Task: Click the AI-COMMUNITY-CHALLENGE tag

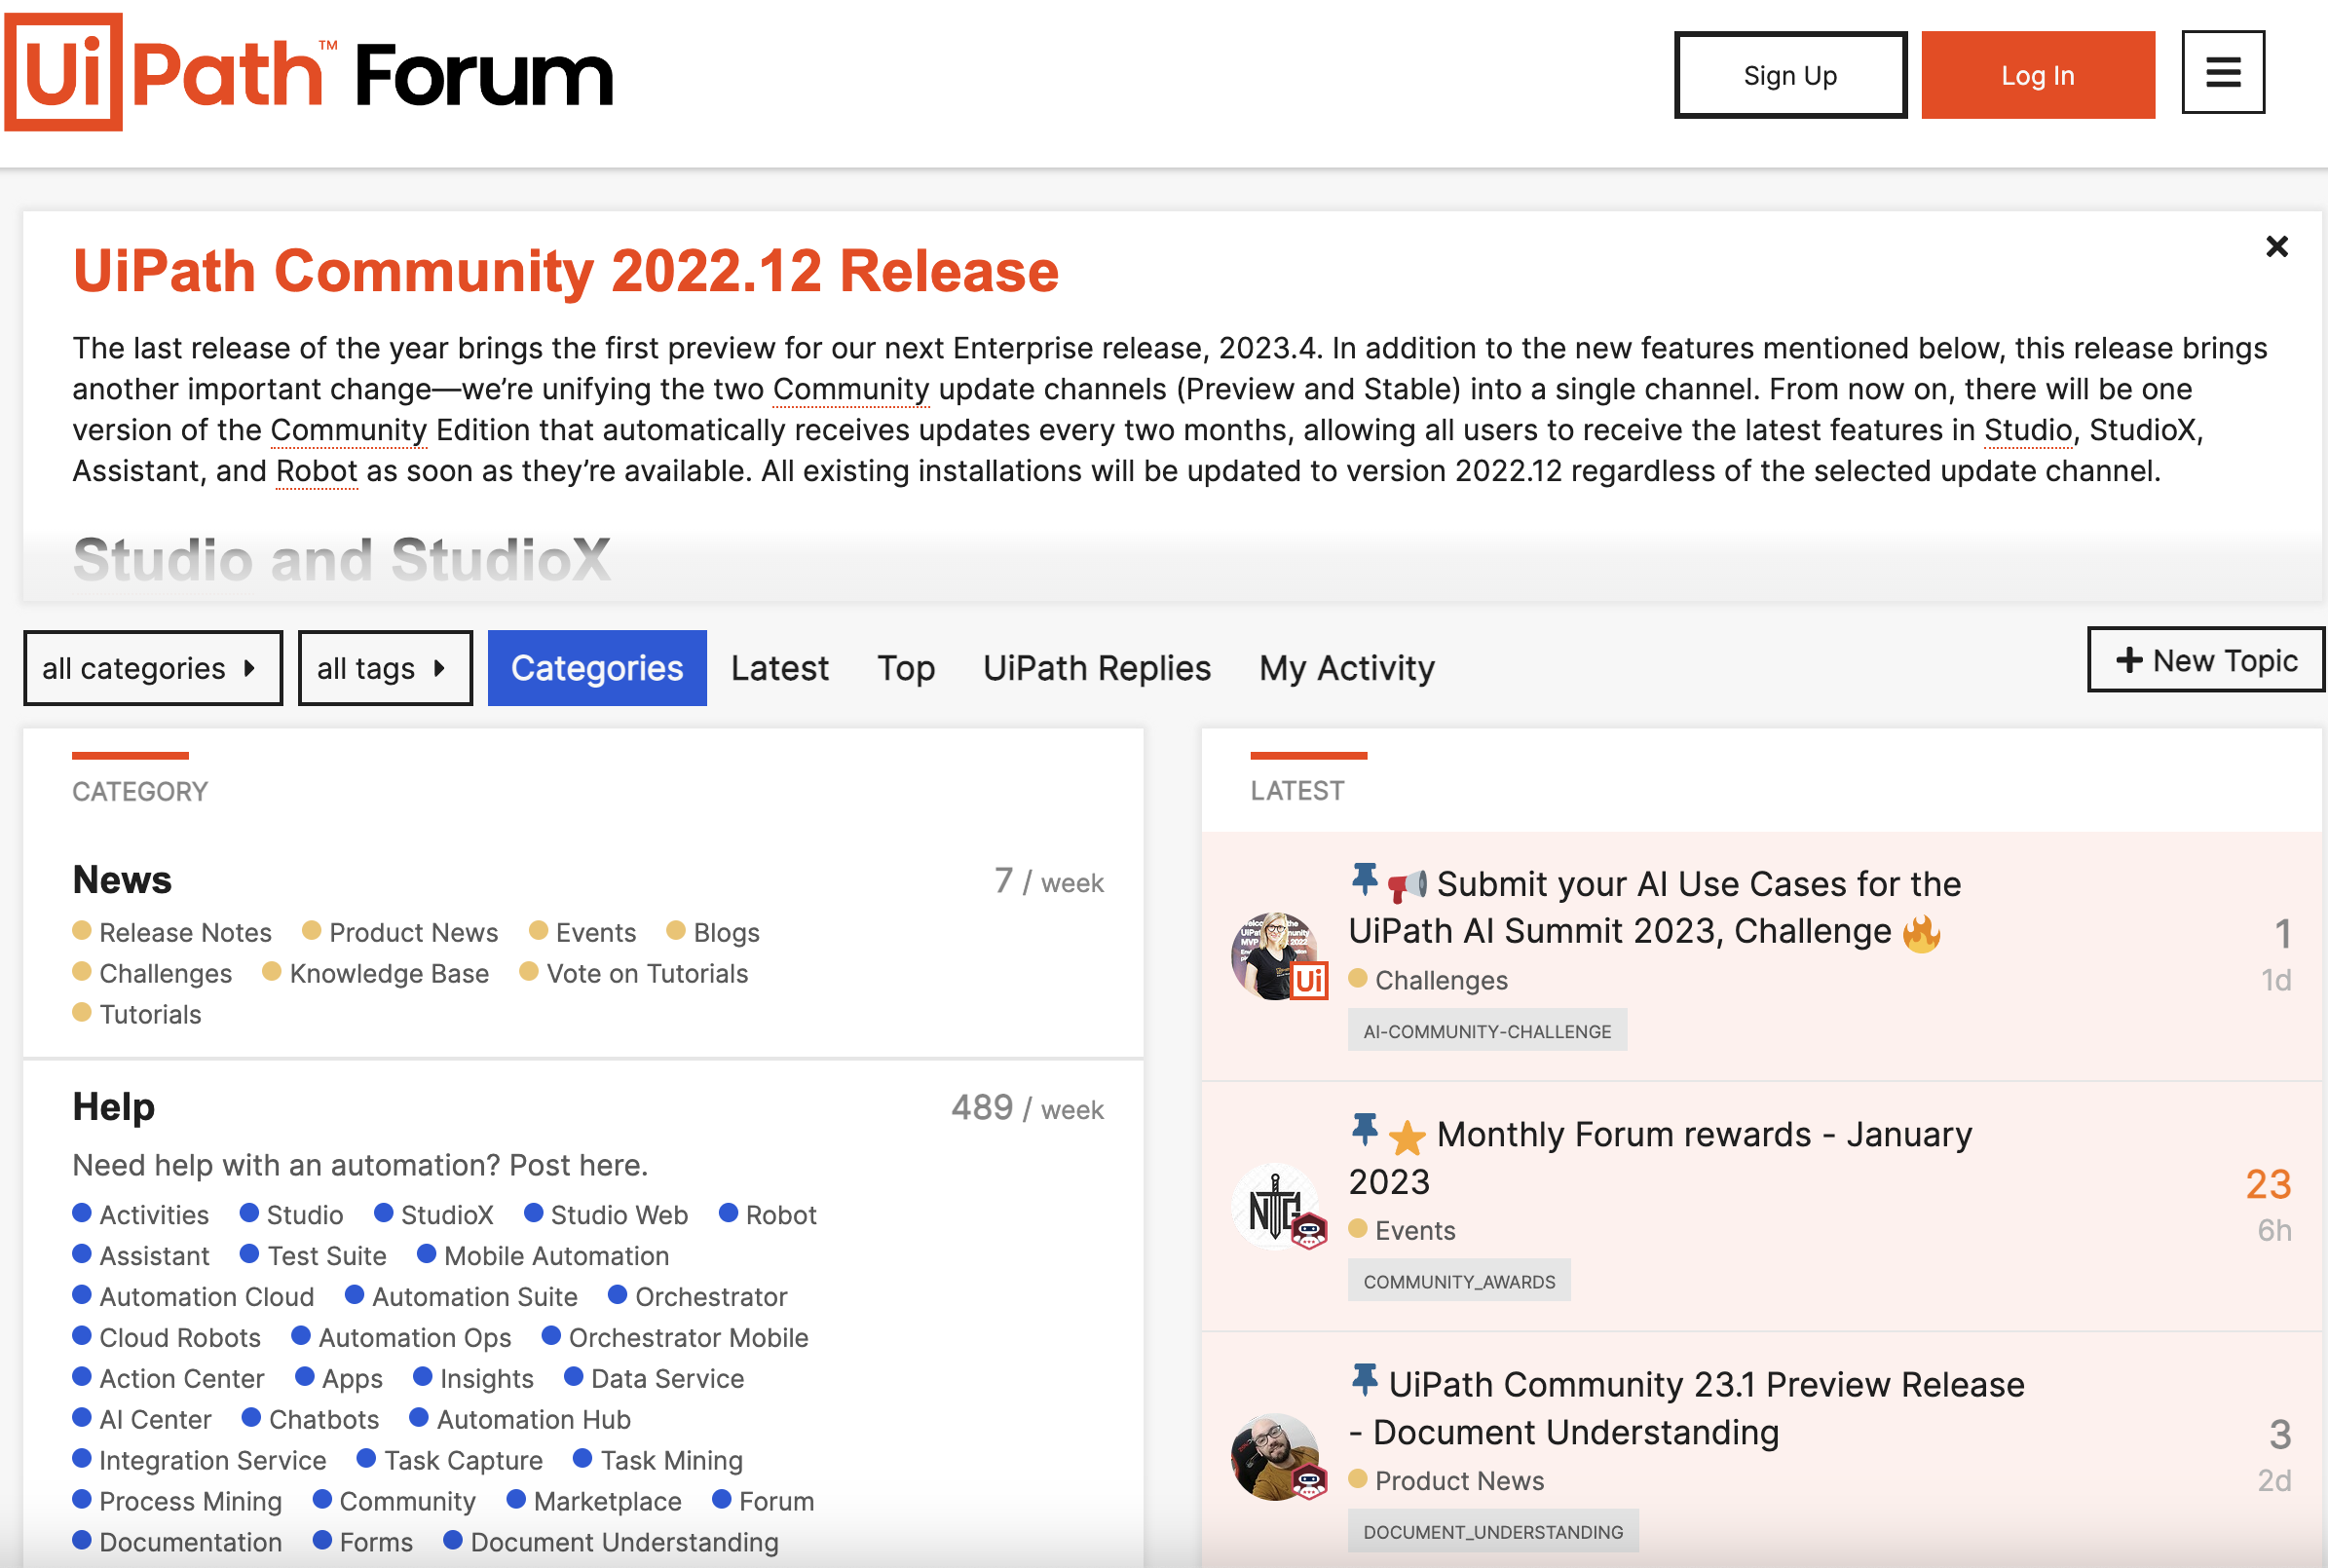Action: coord(1486,1031)
